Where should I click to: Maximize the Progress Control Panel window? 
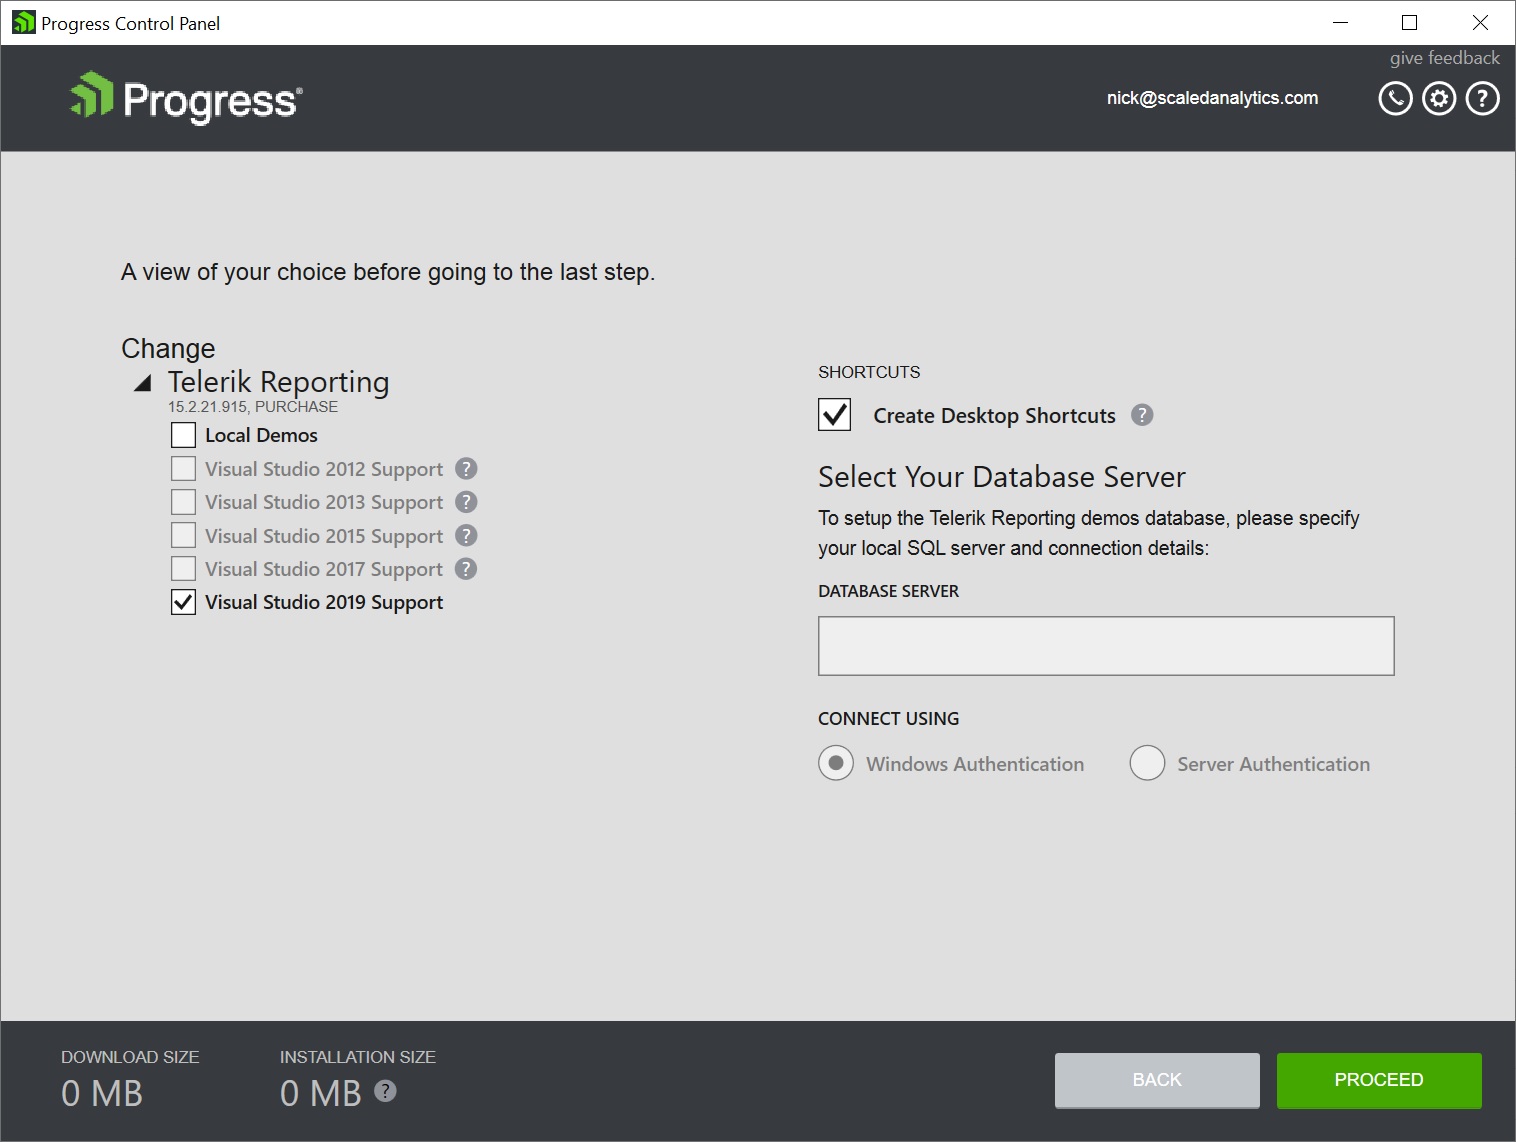pos(1410,22)
